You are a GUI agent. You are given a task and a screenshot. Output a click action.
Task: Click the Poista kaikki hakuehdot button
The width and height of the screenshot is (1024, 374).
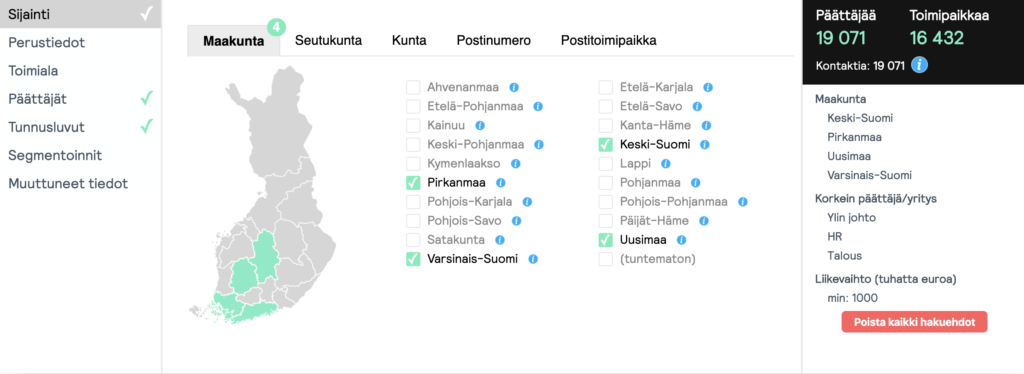click(914, 322)
